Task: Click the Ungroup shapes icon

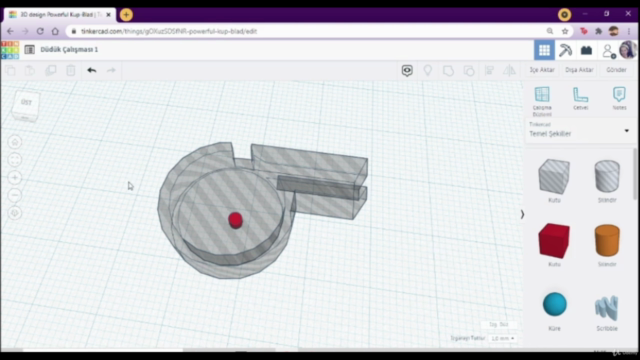Action: click(x=469, y=70)
